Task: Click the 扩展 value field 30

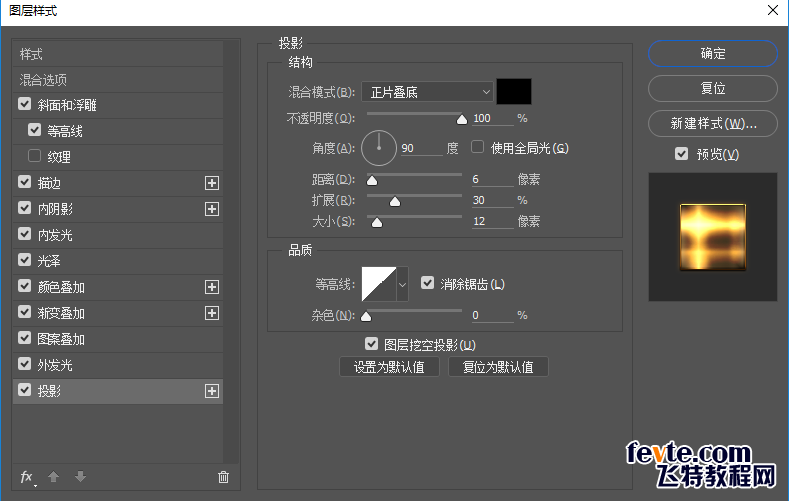Action: (x=492, y=200)
